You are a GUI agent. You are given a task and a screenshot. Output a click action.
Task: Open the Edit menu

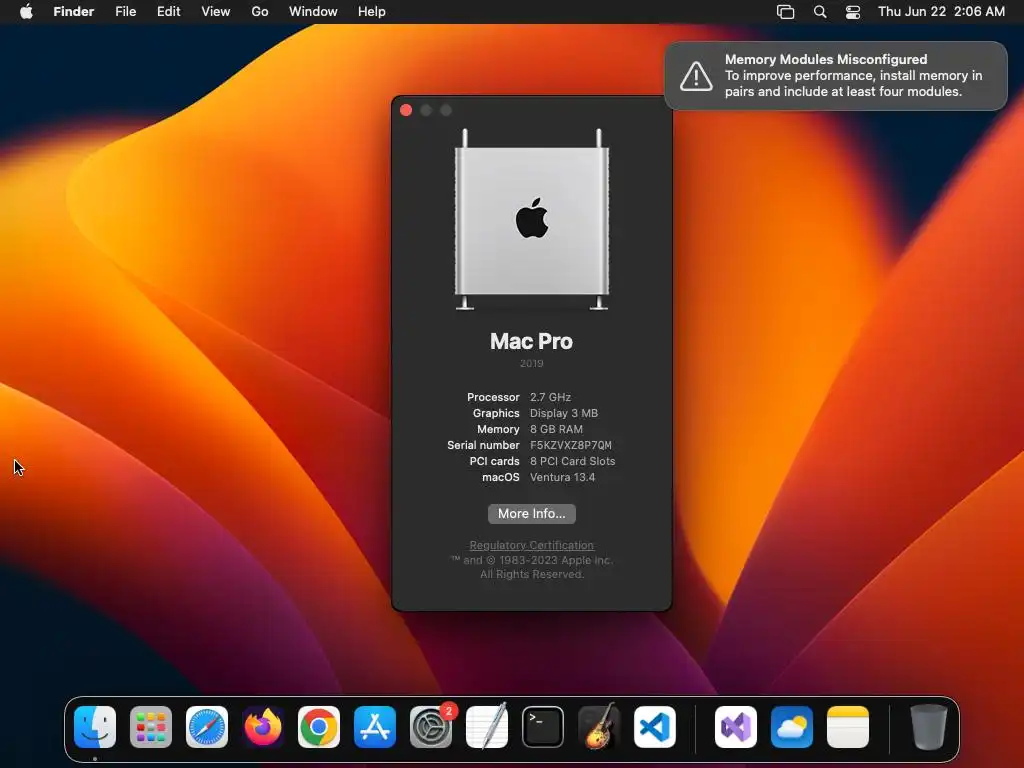coord(168,11)
